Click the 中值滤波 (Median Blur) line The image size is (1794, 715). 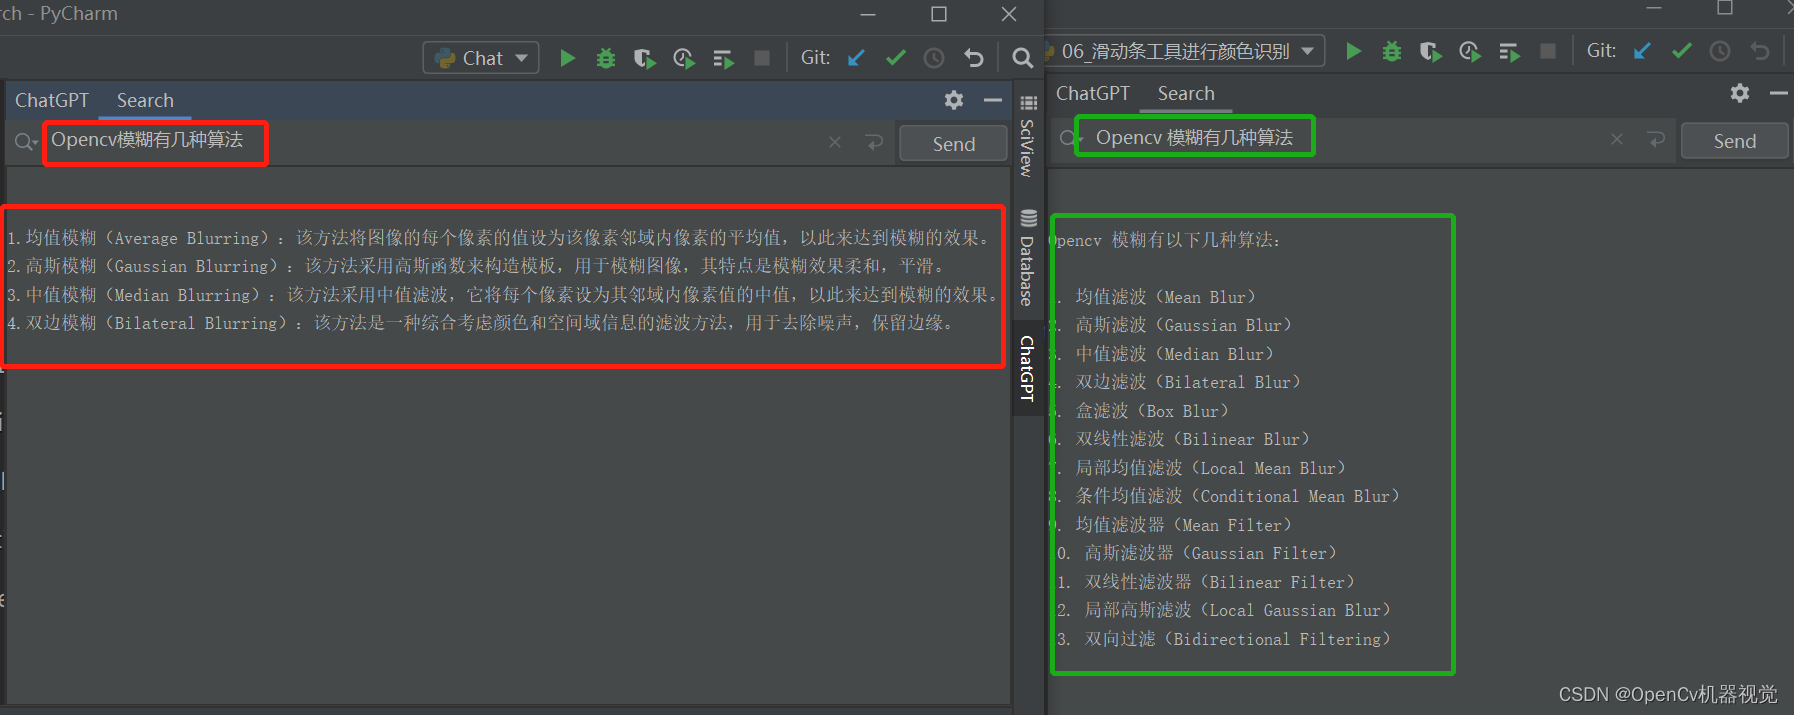coord(1166,354)
